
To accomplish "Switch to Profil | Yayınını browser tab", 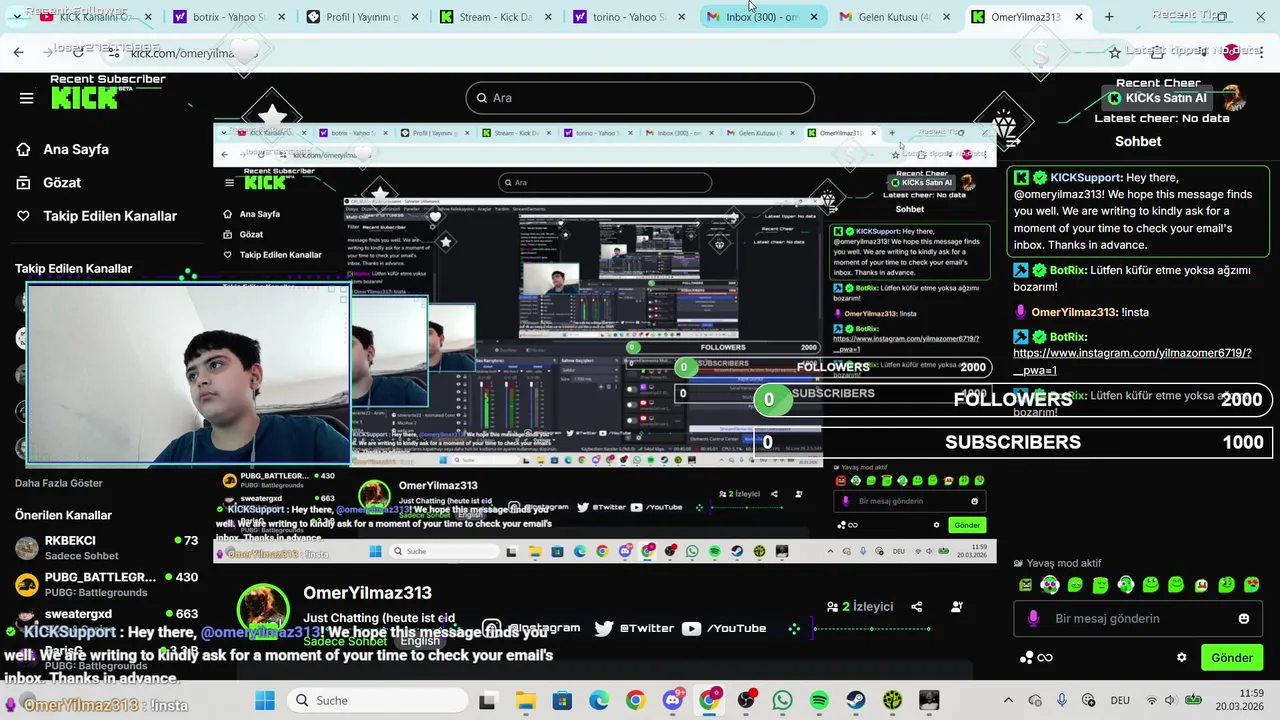I will [x=362, y=17].
